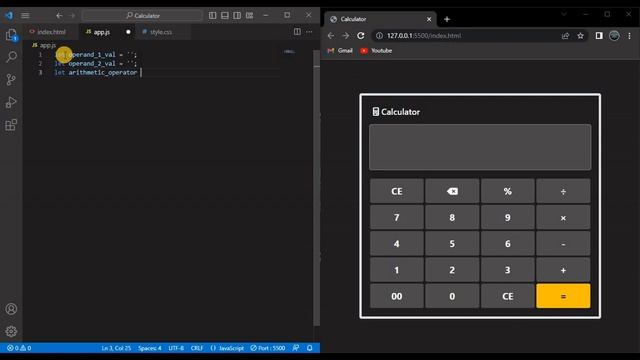Click the site information icon in address bar
Screen dimensions: 640x360
tap(379, 36)
